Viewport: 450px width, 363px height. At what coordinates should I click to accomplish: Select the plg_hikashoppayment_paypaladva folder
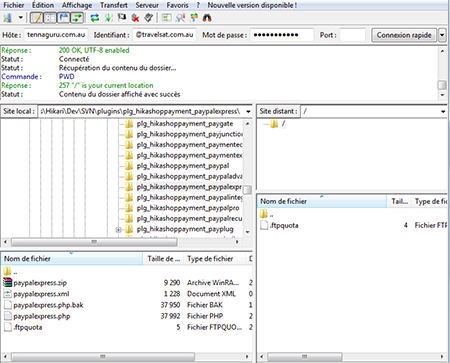(x=189, y=177)
